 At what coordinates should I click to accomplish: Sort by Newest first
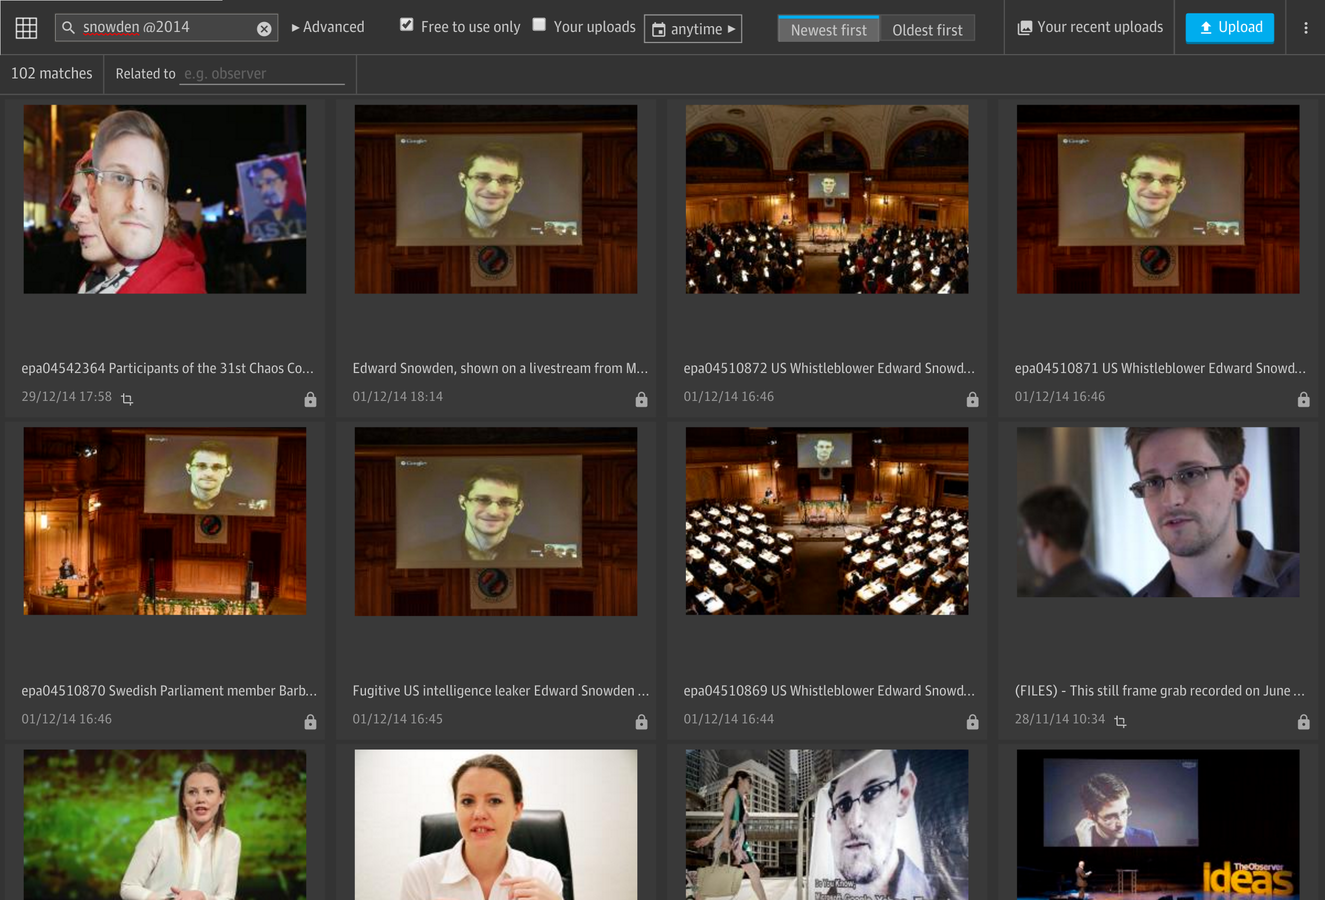coord(828,29)
